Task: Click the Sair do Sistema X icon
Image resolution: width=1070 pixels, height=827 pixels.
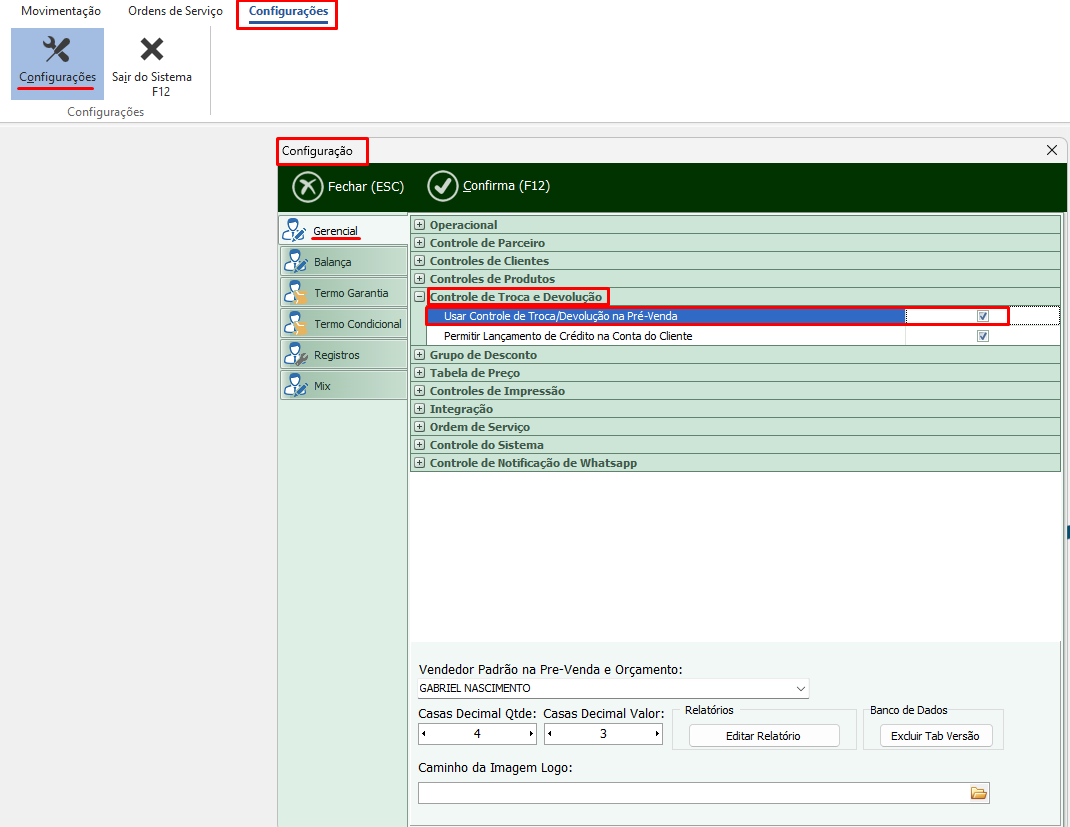Action: (152, 50)
